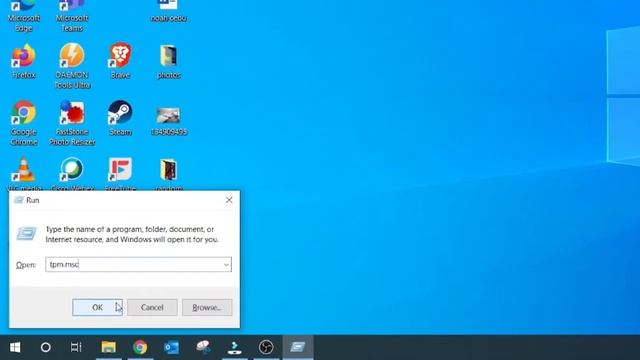640x360 pixels.
Task: Select the Cisco Webex desktop icon
Action: point(72,169)
